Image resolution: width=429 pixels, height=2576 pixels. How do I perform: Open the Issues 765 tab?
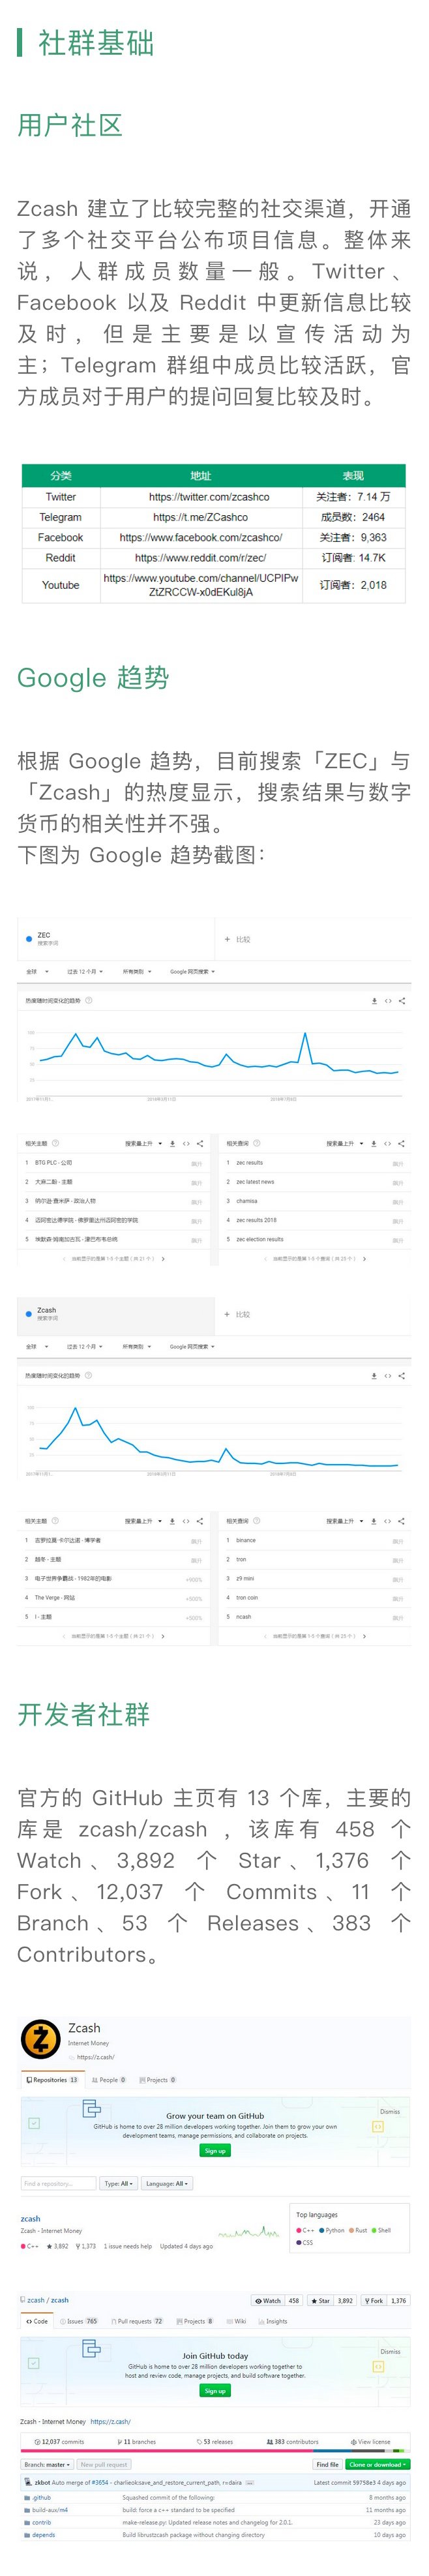click(x=79, y=2321)
